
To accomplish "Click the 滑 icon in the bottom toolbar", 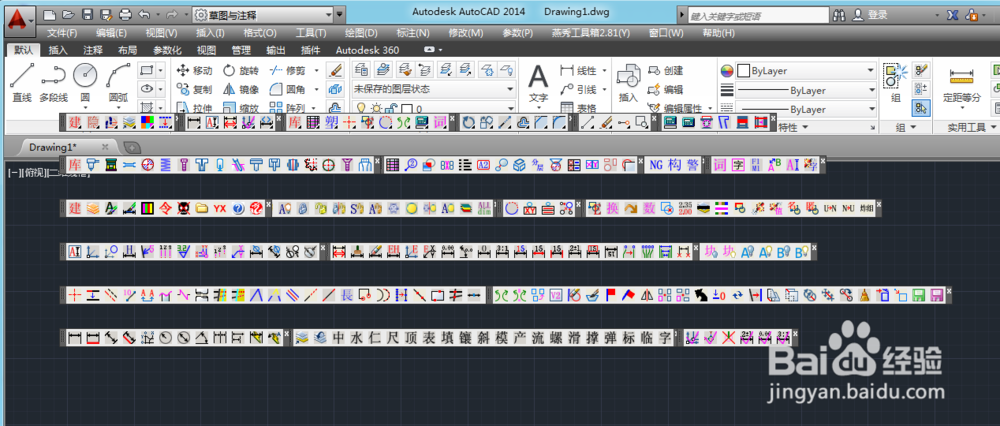I will click(x=574, y=338).
